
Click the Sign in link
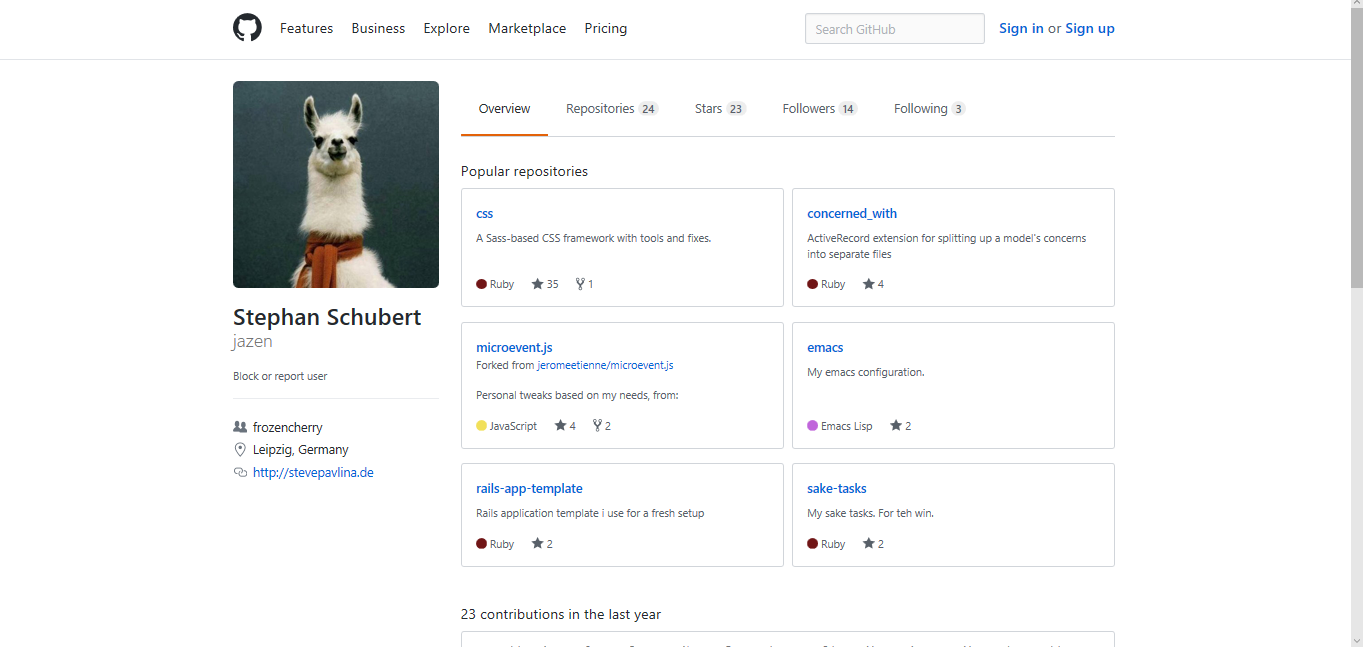point(1021,29)
